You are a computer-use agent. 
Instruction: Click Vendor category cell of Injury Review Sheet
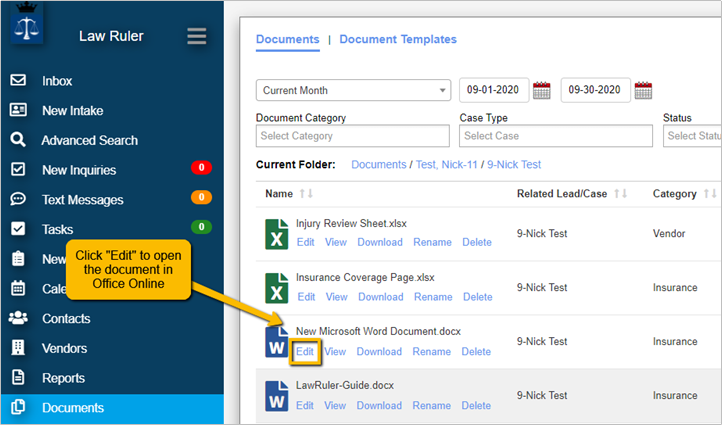click(669, 233)
